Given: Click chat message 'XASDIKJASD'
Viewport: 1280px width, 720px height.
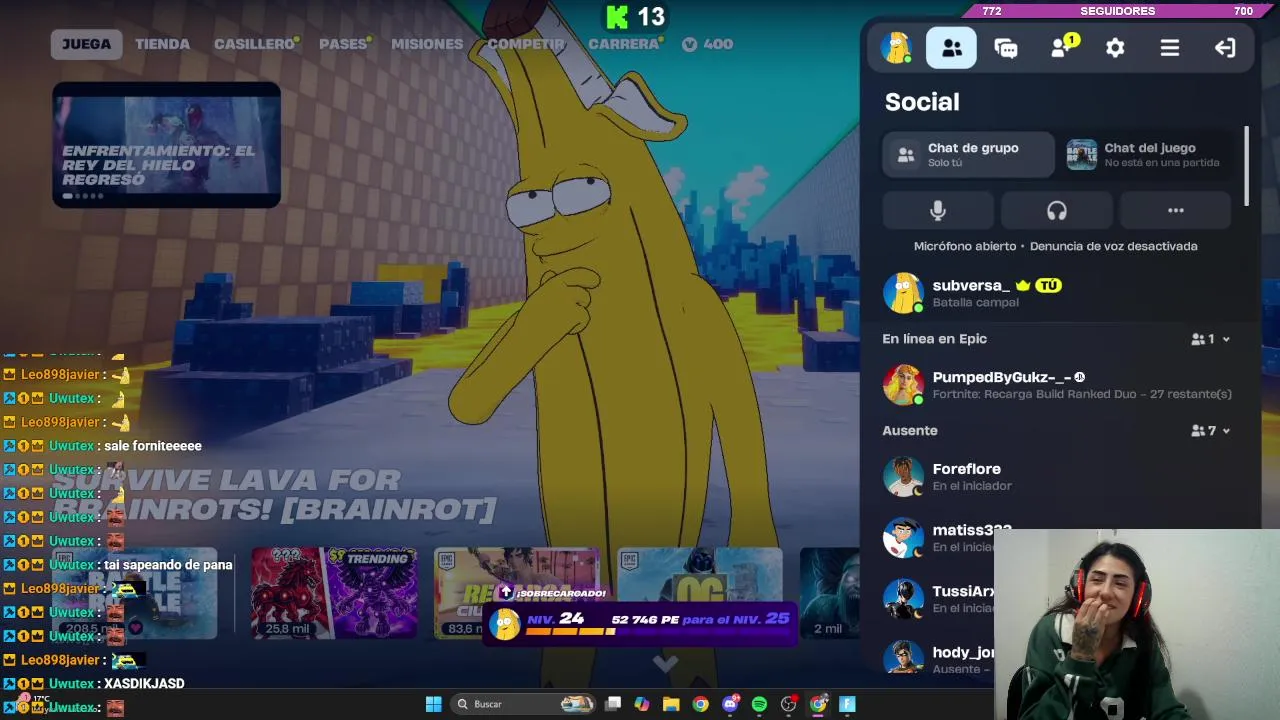Looking at the screenshot, I should click(144, 684).
